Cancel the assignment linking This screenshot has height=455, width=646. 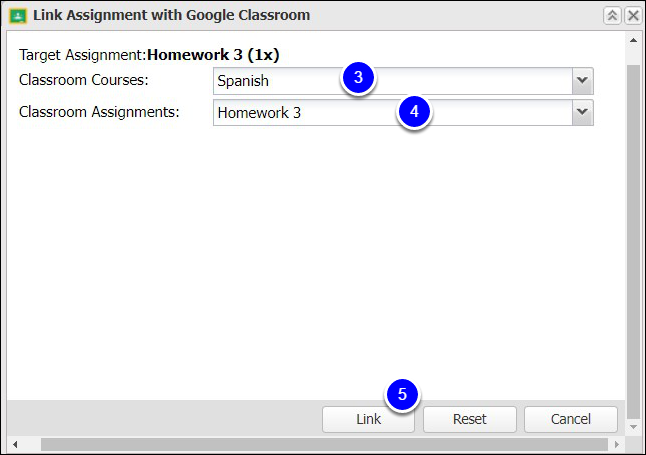(571, 419)
